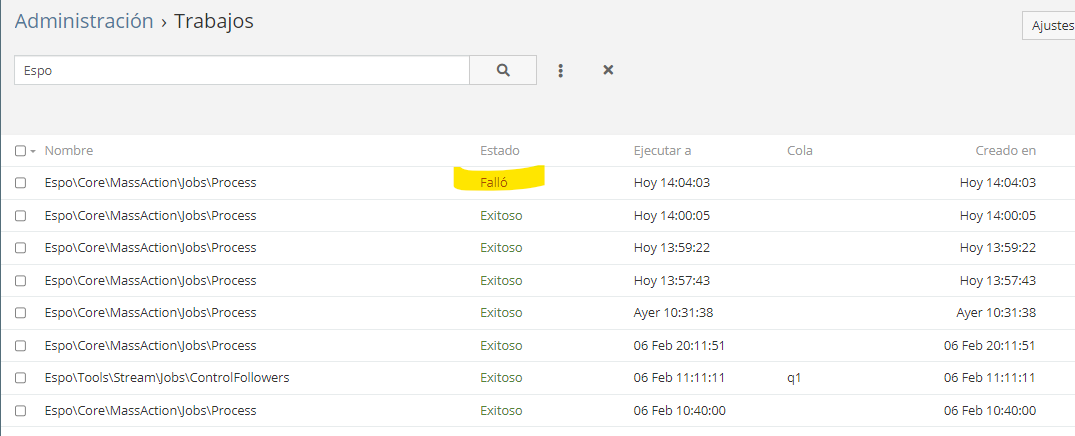Screen dimensions: 1075x436
Task: Sort list by Creado en column
Action: pos(1005,151)
